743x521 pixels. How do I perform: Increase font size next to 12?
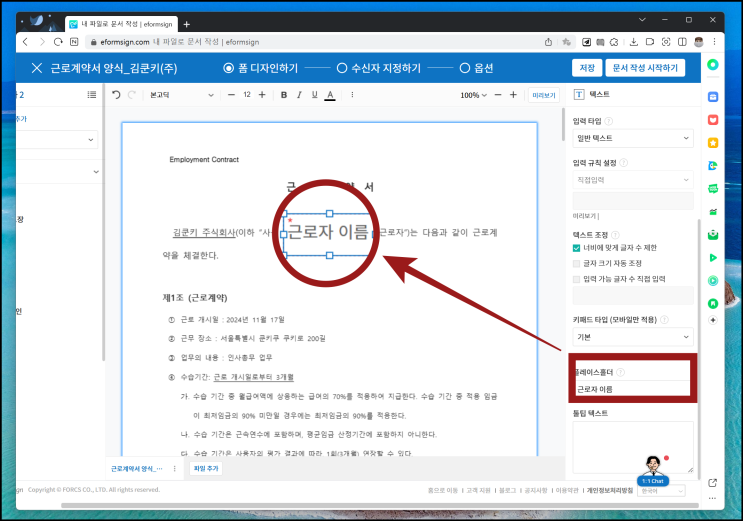click(262, 95)
